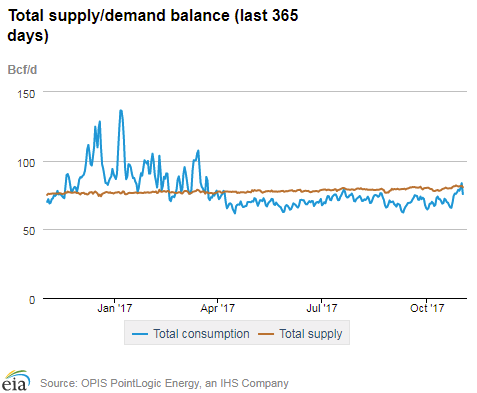Toggle the Total consumption legend entry
477x393 pixels.
click(x=191, y=334)
